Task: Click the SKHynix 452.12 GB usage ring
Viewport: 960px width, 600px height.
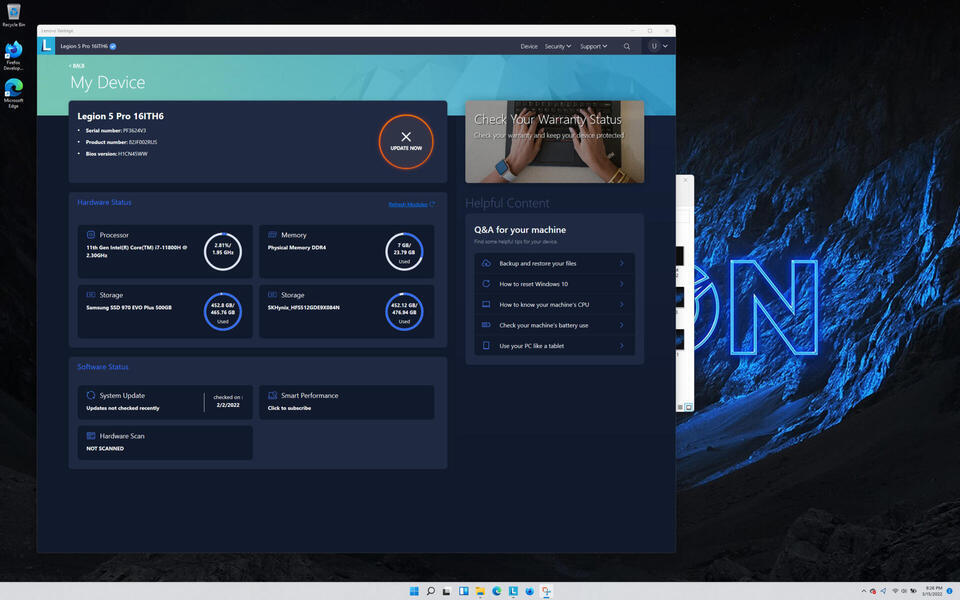Action: [x=404, y=312]
